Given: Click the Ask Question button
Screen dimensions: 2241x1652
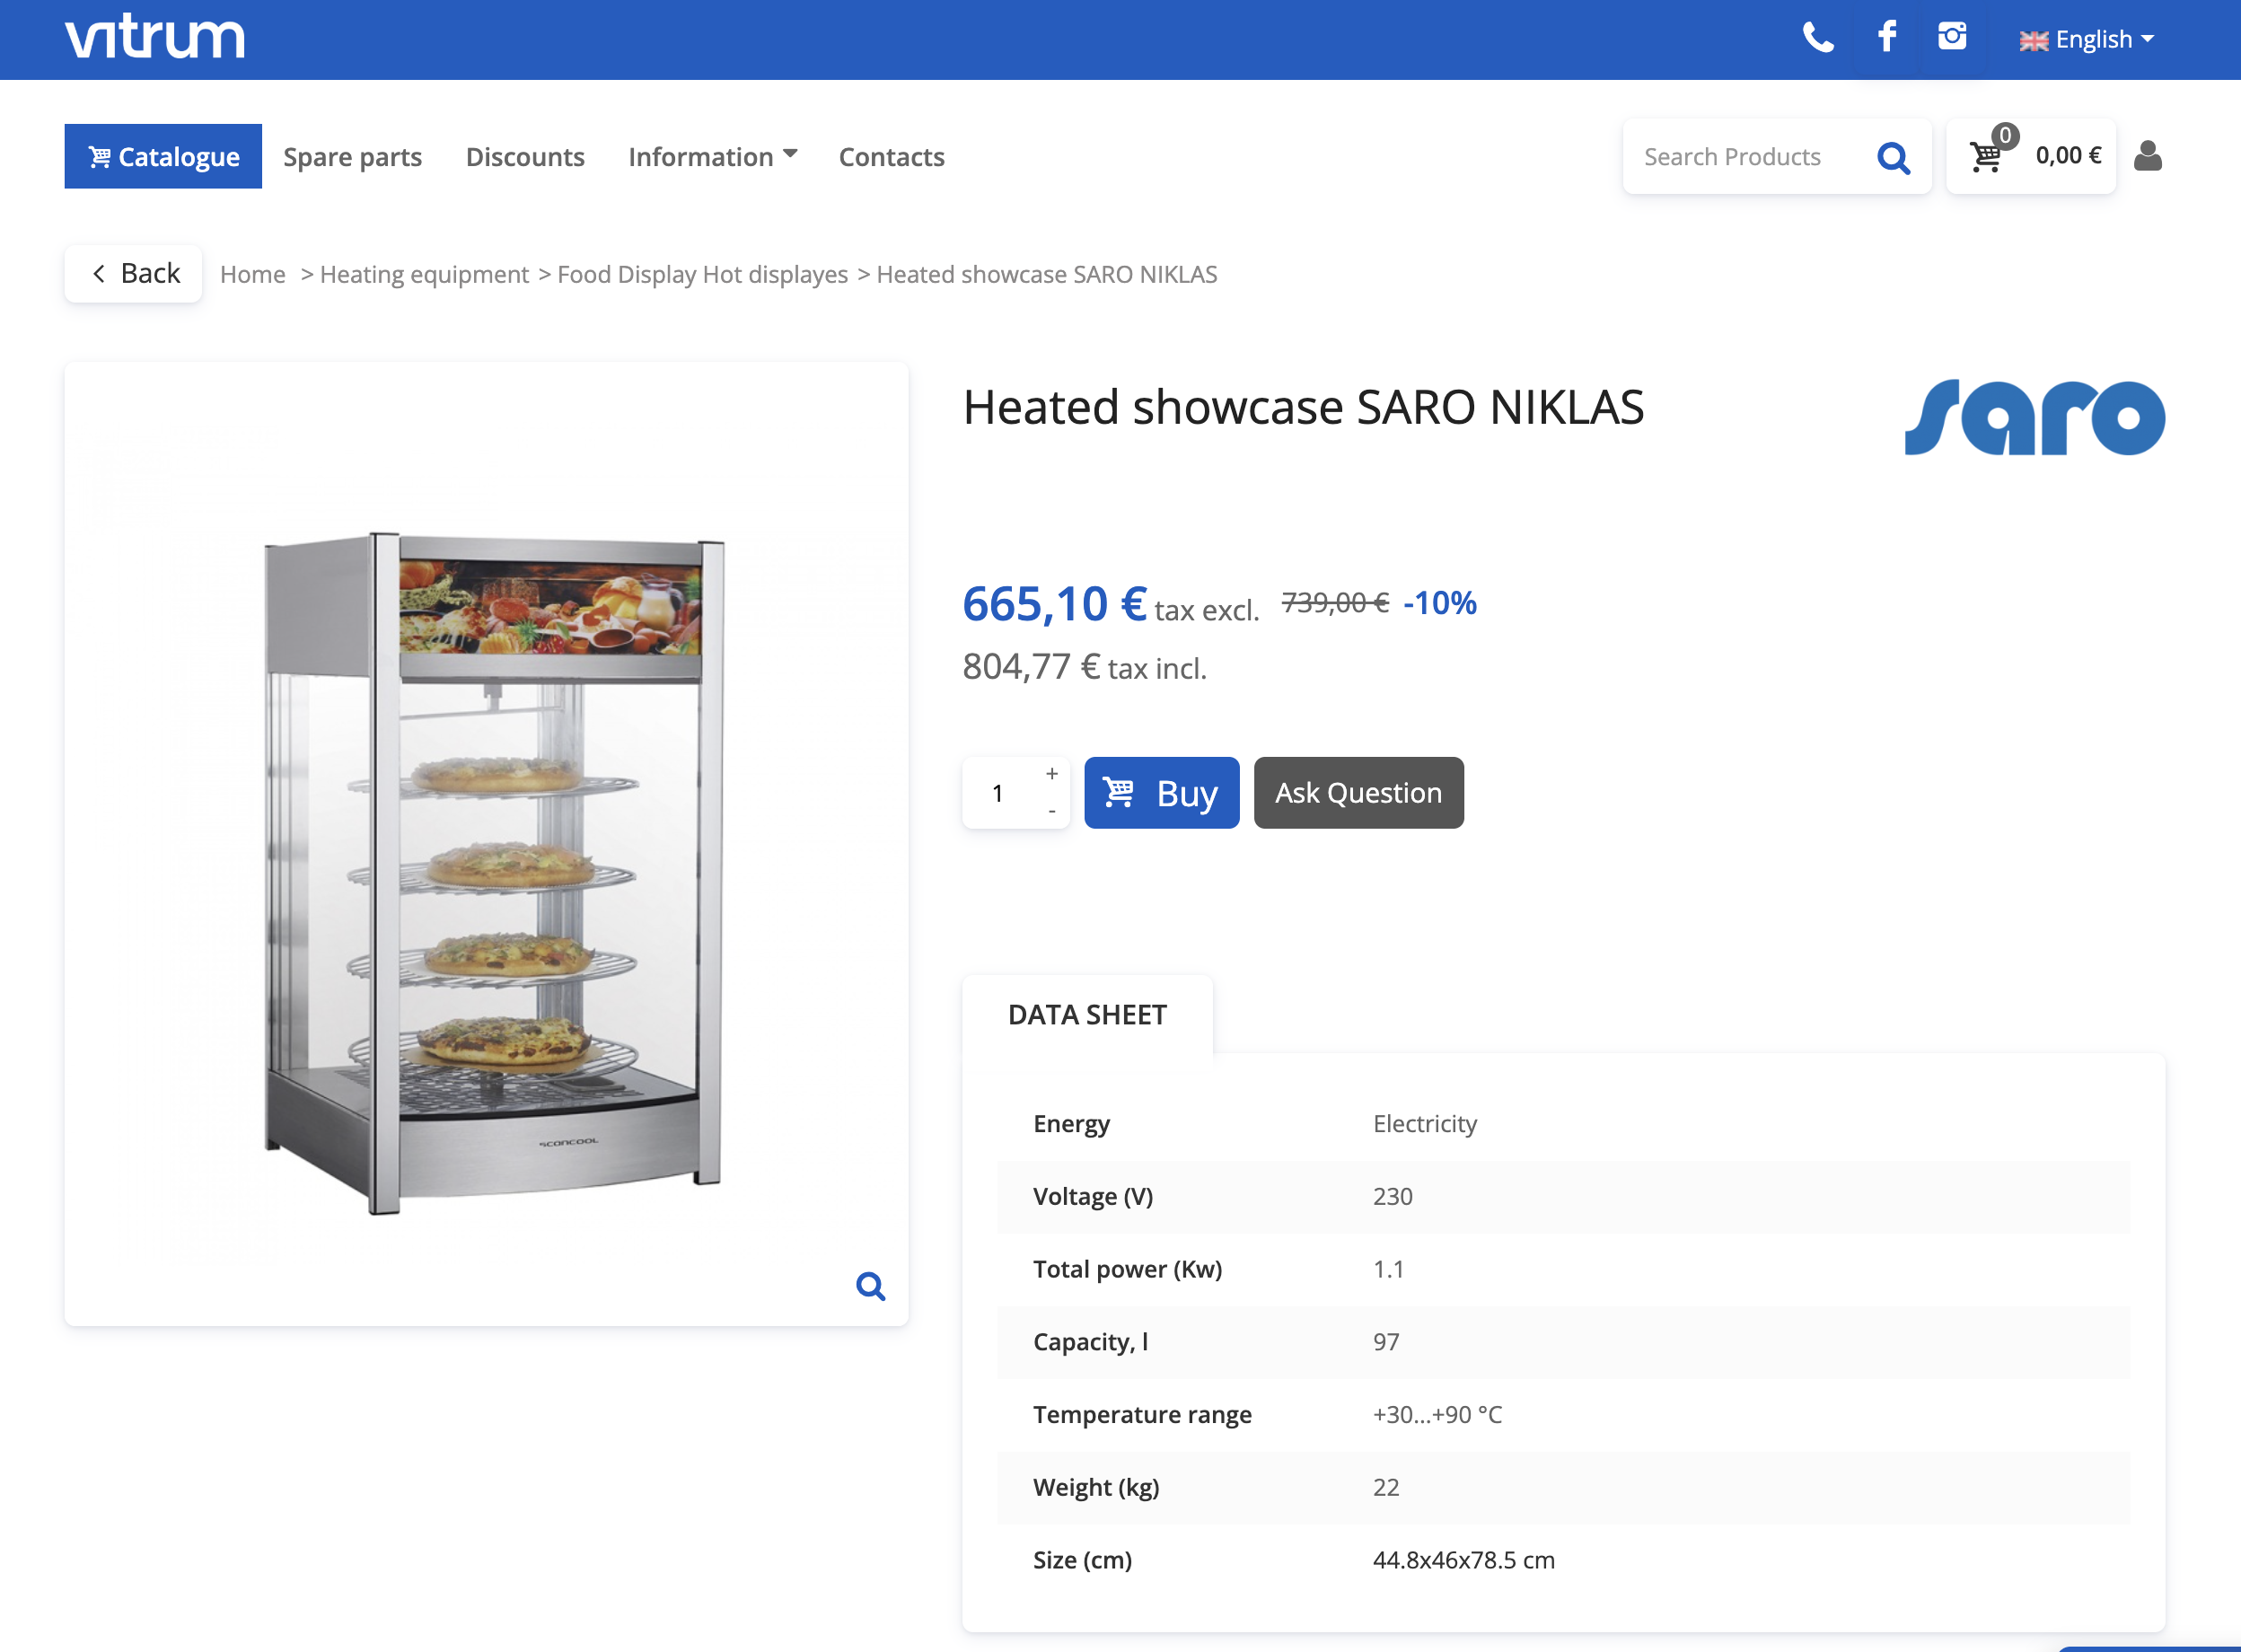Looking at the screenshot, I should (x=1358, y=793).
